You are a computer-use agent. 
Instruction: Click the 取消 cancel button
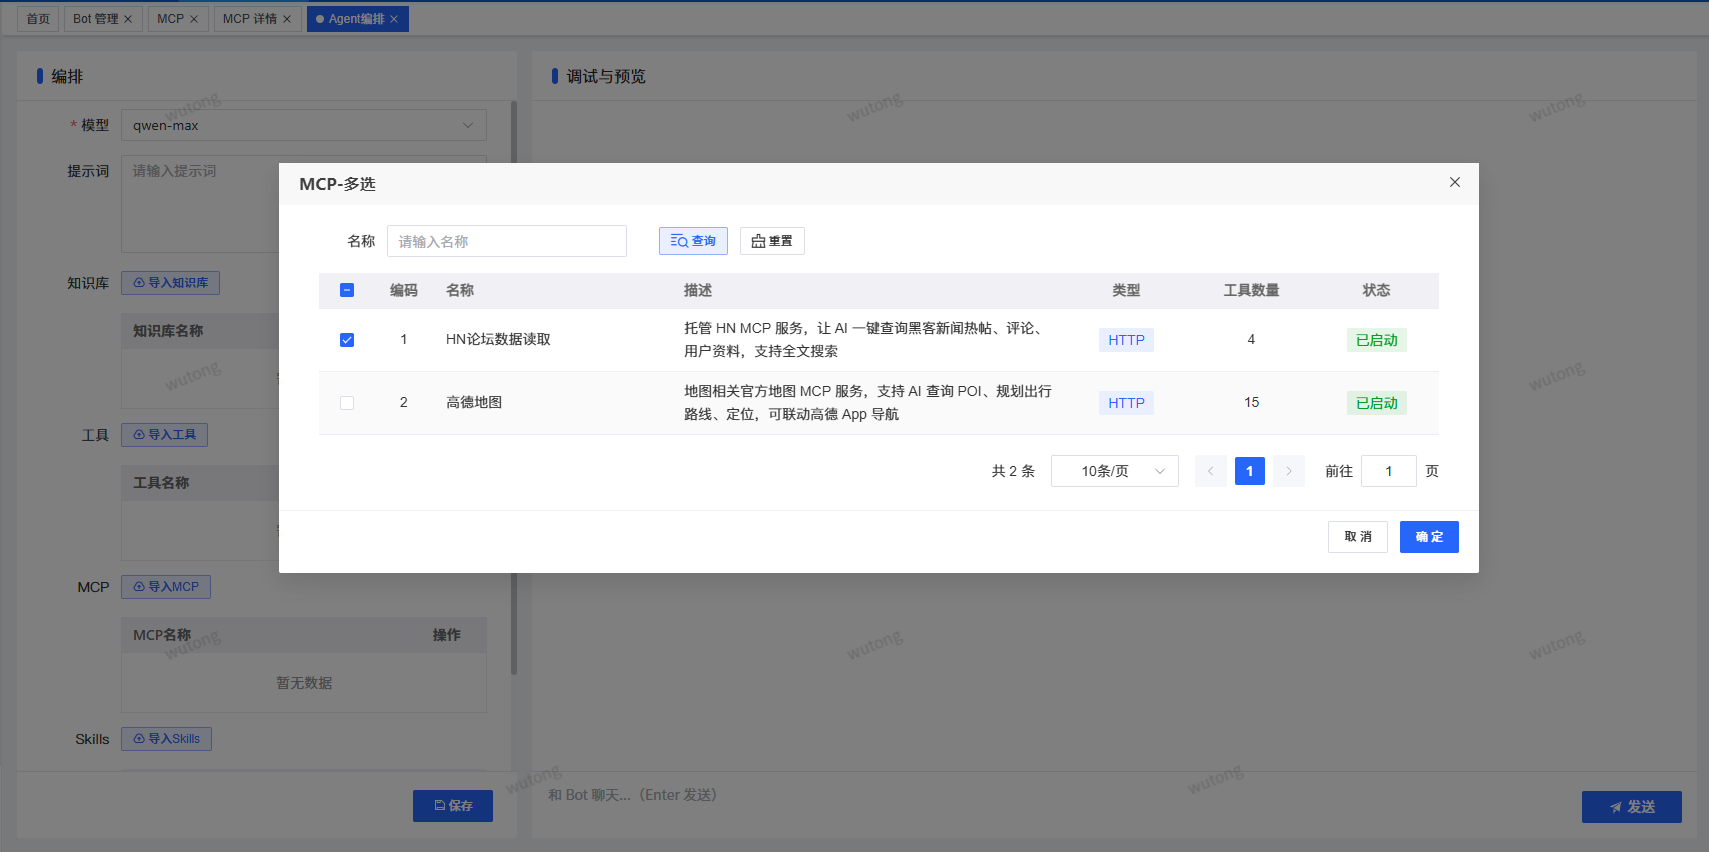coord(1358,537)
